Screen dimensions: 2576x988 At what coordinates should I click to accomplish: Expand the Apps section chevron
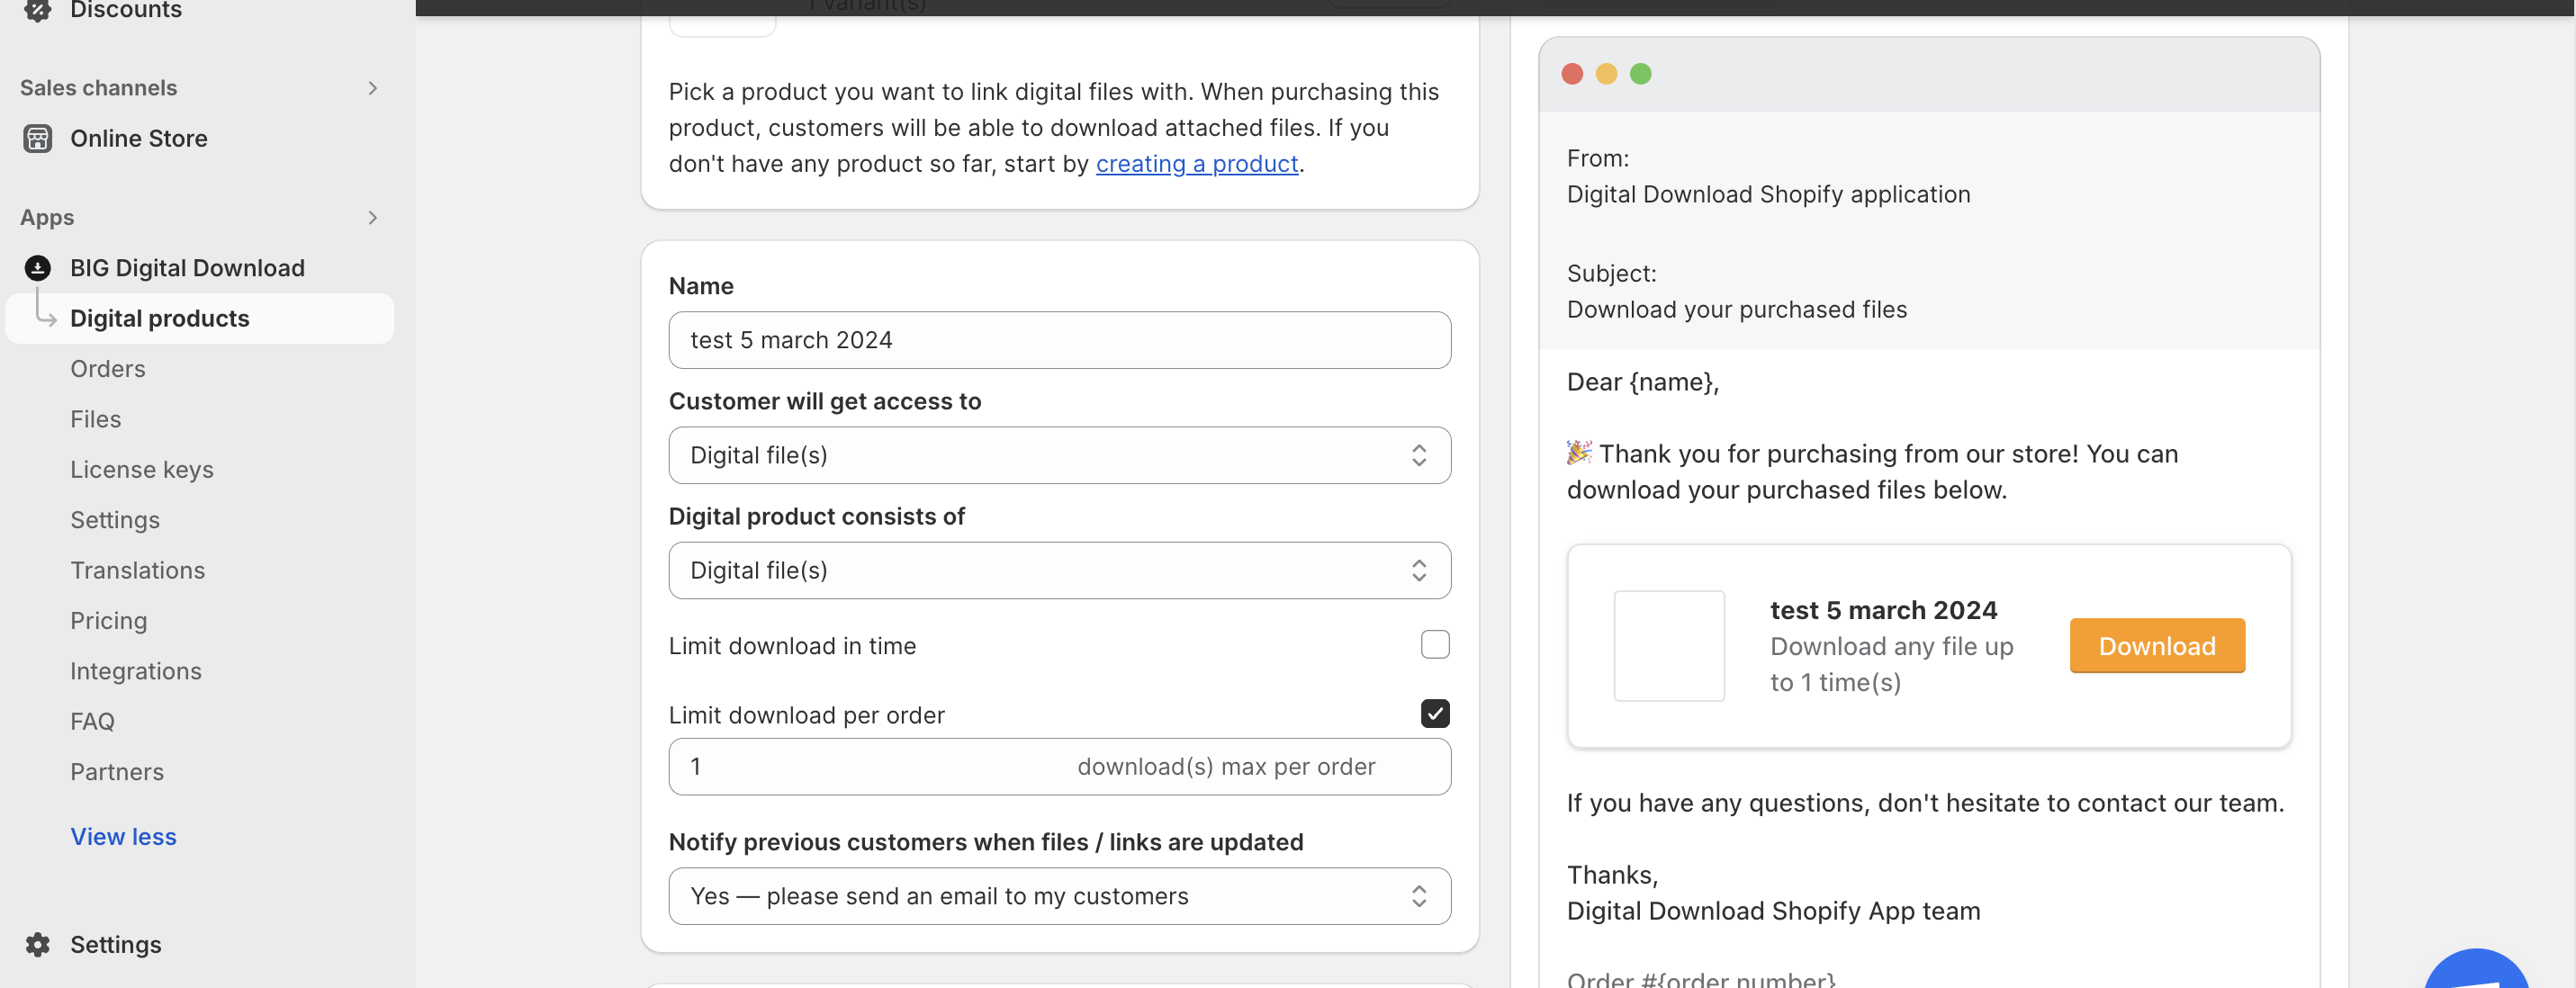[x=373, y=218]
